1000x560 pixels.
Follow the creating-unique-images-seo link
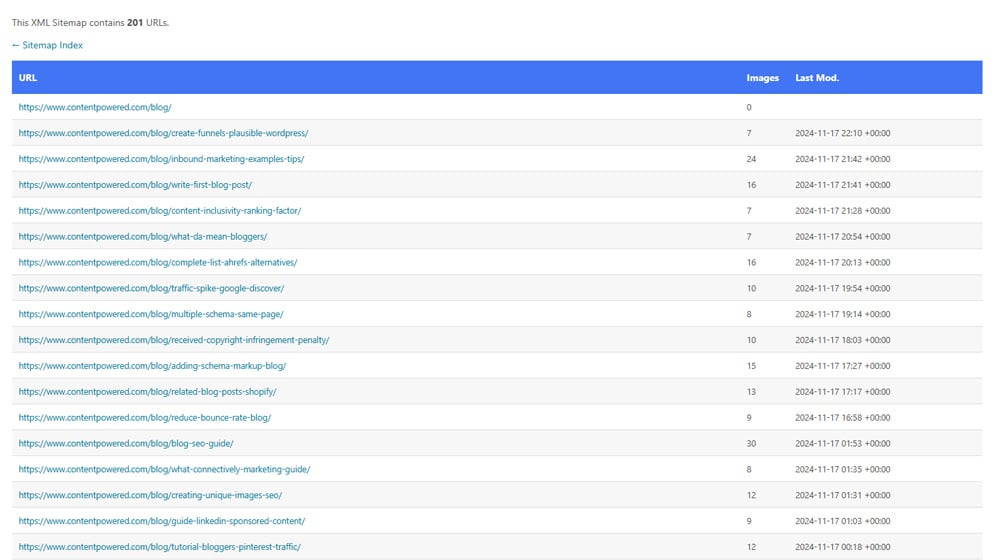(x=151, y=495)
